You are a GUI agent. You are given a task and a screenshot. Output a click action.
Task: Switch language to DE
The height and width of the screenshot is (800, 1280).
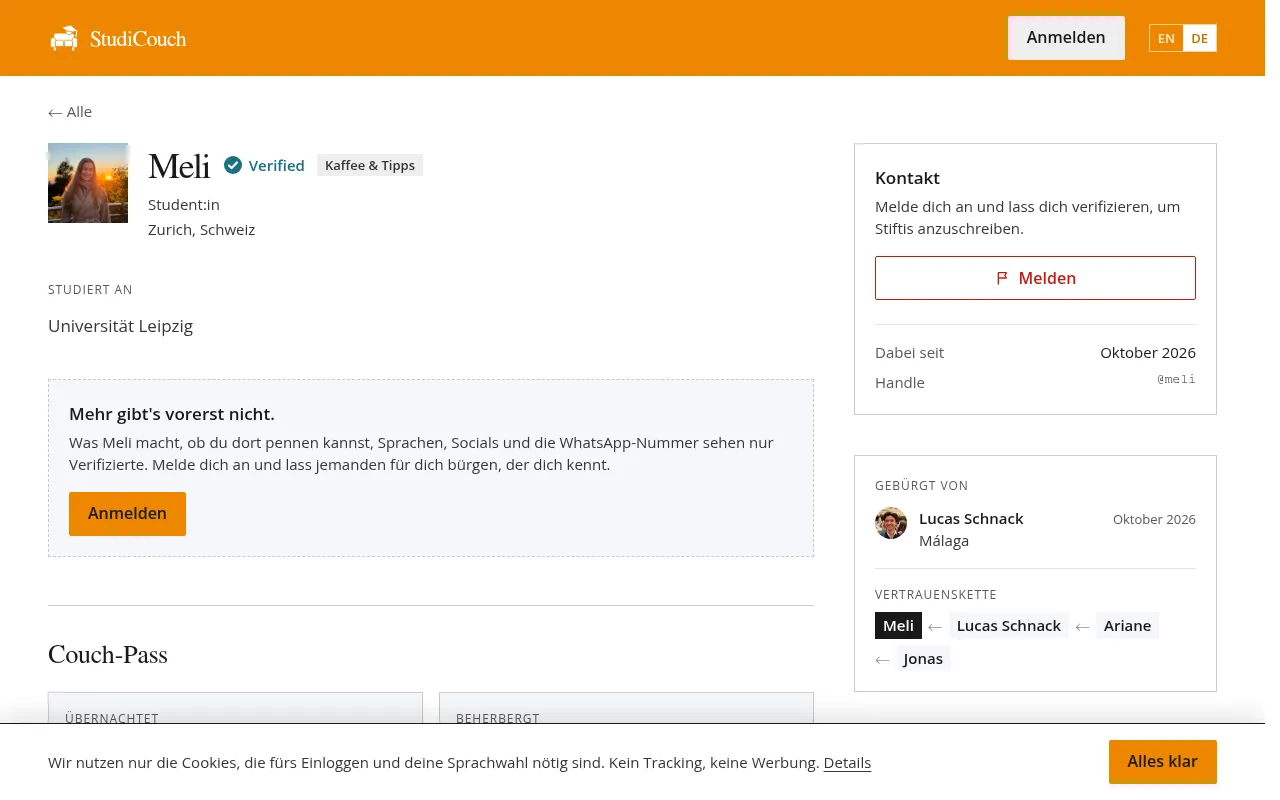click(1199, 38)
